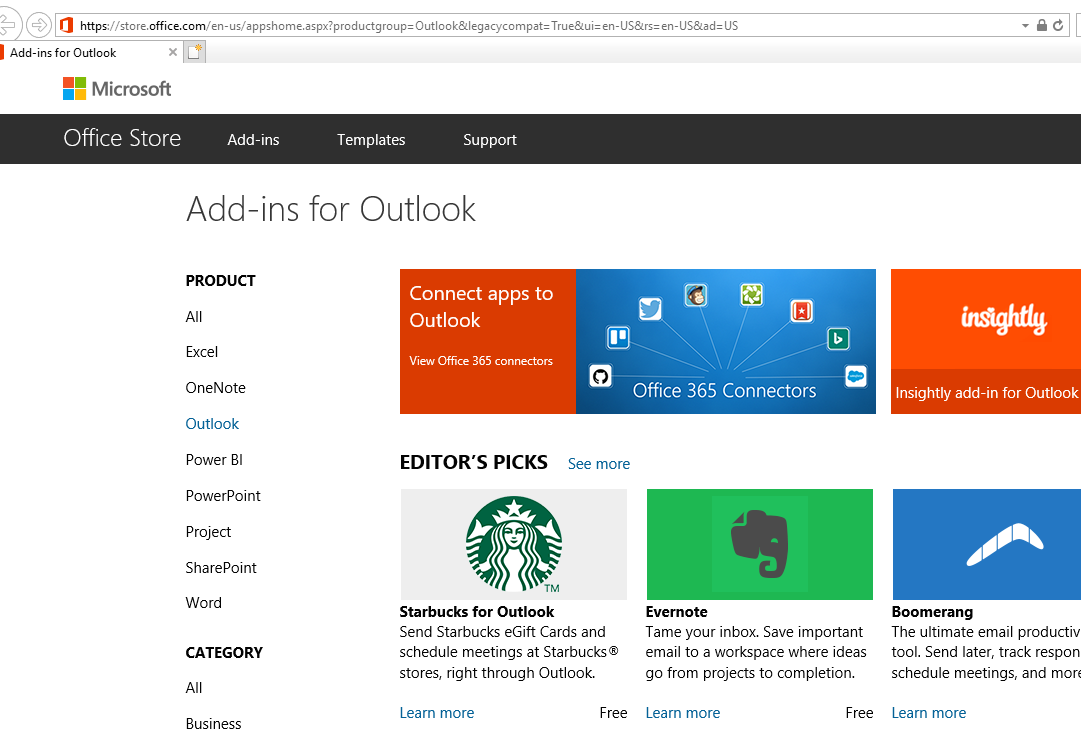Close the Add-ins for Outlook tab
The image size is (1081, 735).
[173, 52]
